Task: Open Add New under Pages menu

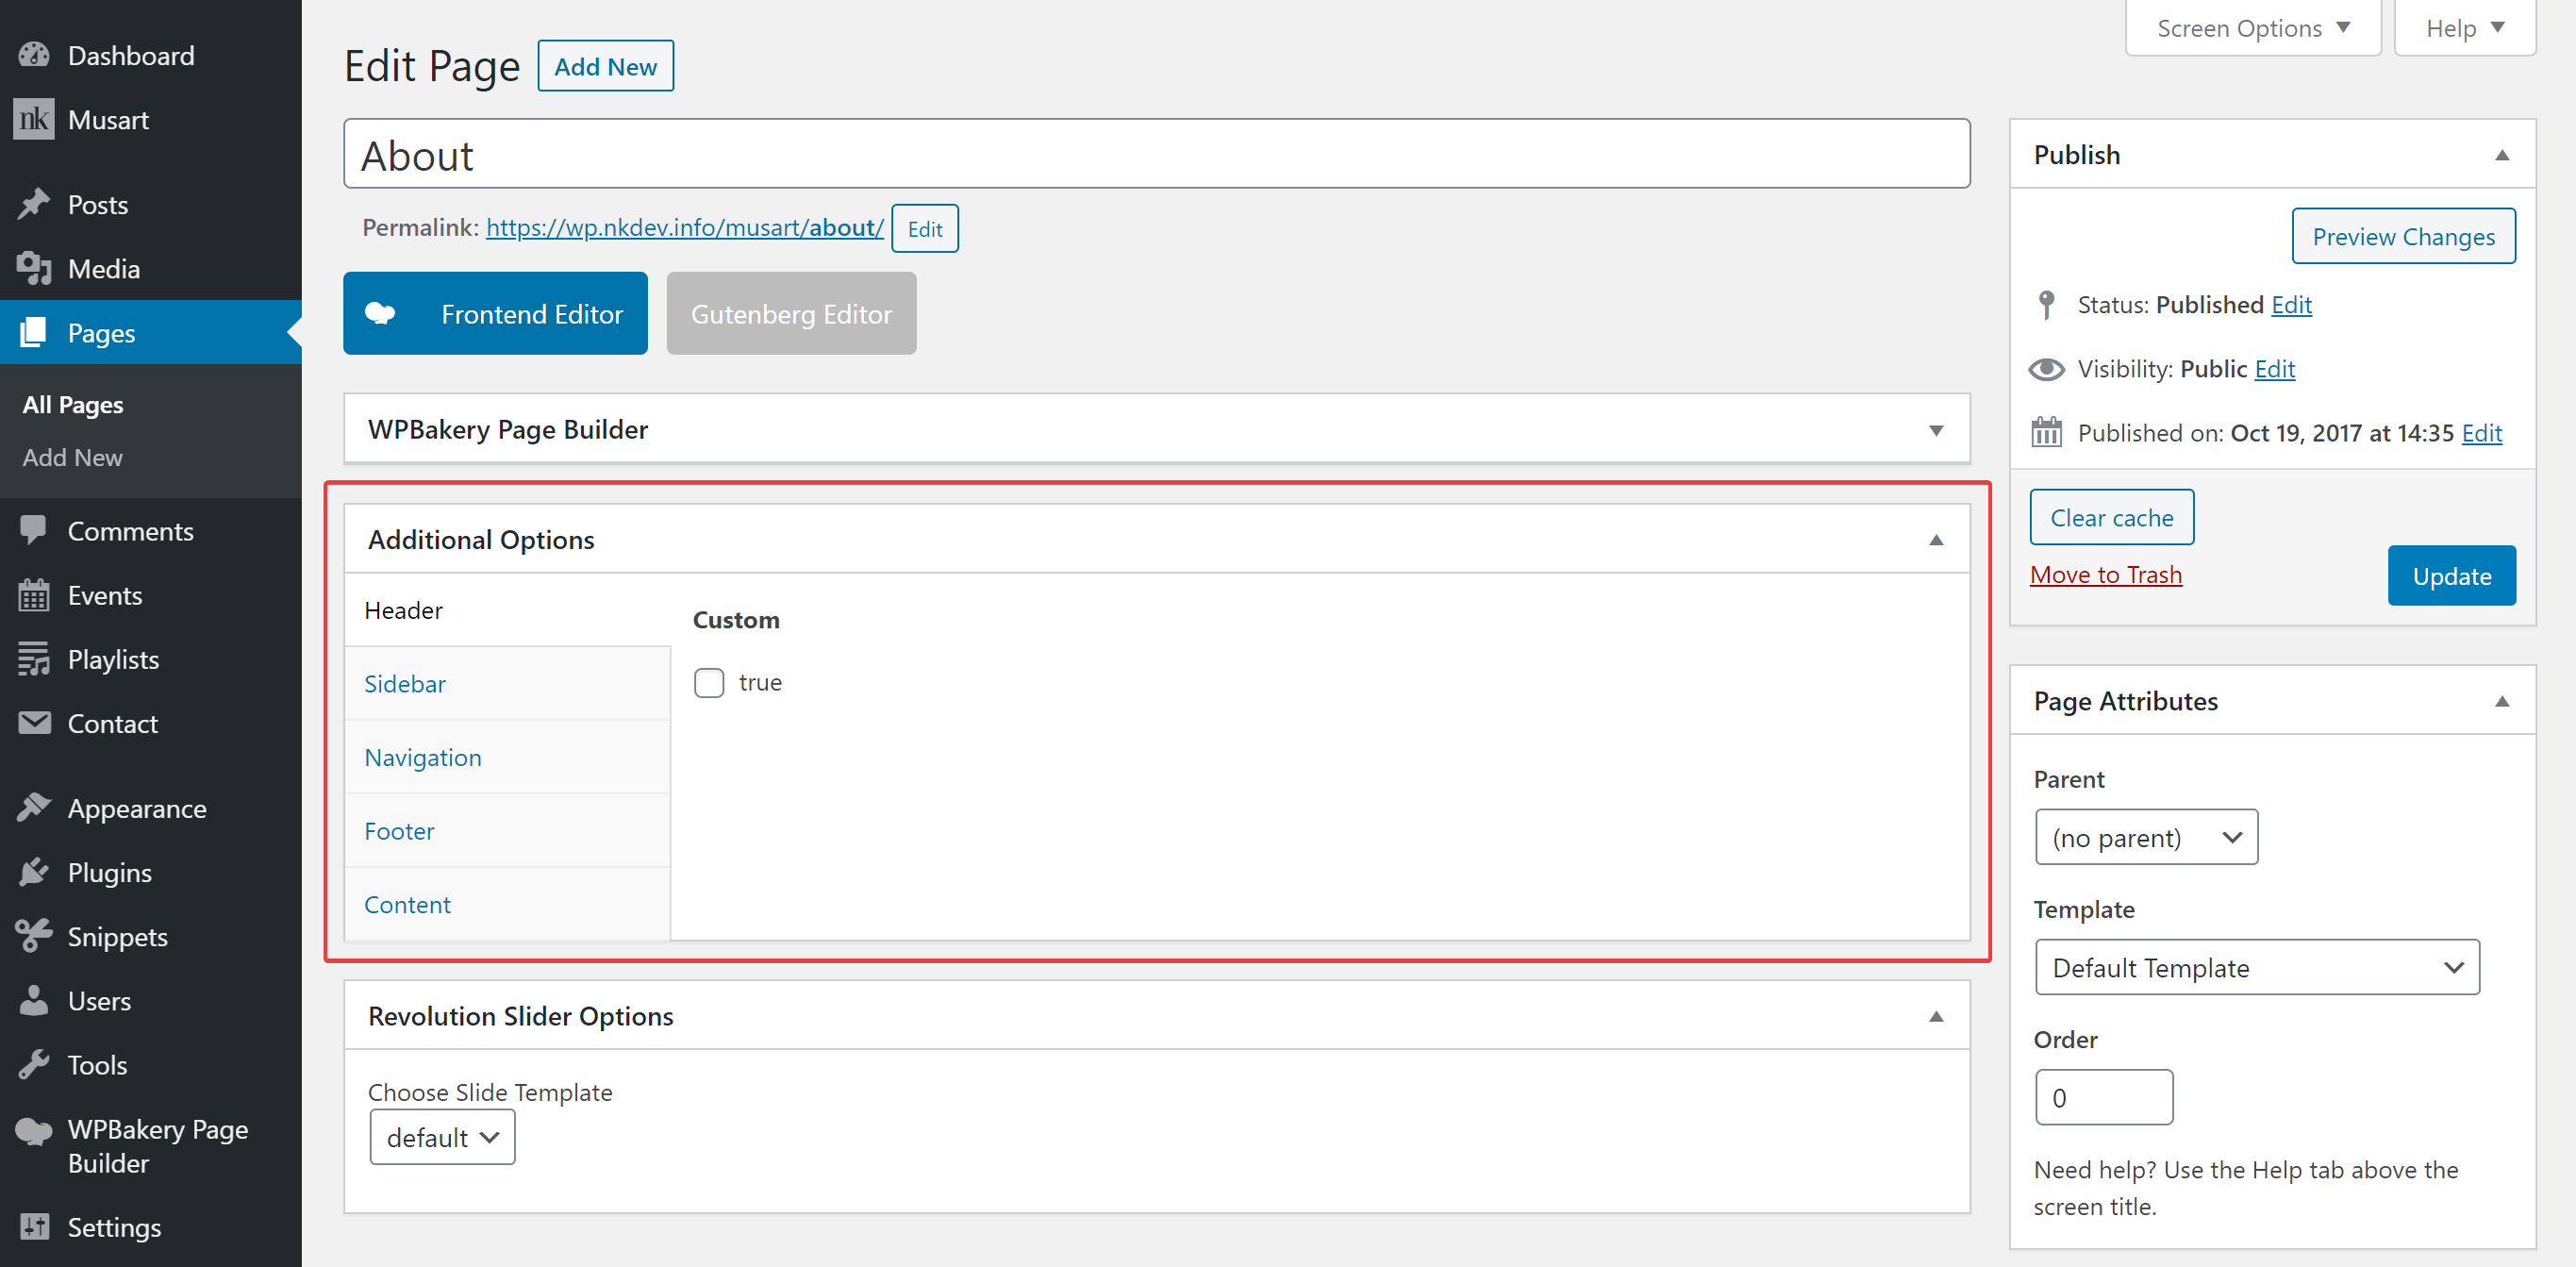Action: [x=73, y=457]
